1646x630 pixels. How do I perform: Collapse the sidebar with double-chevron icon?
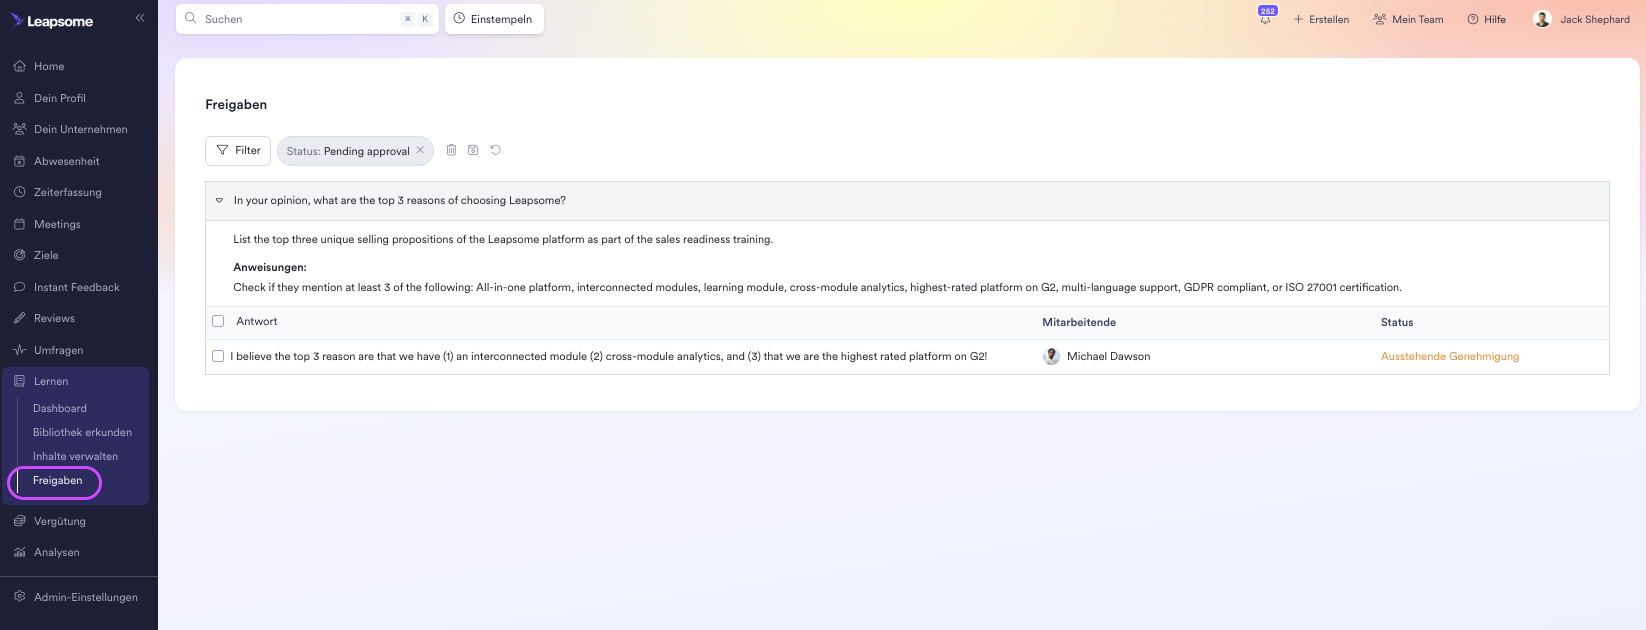[x=140, y=18]
